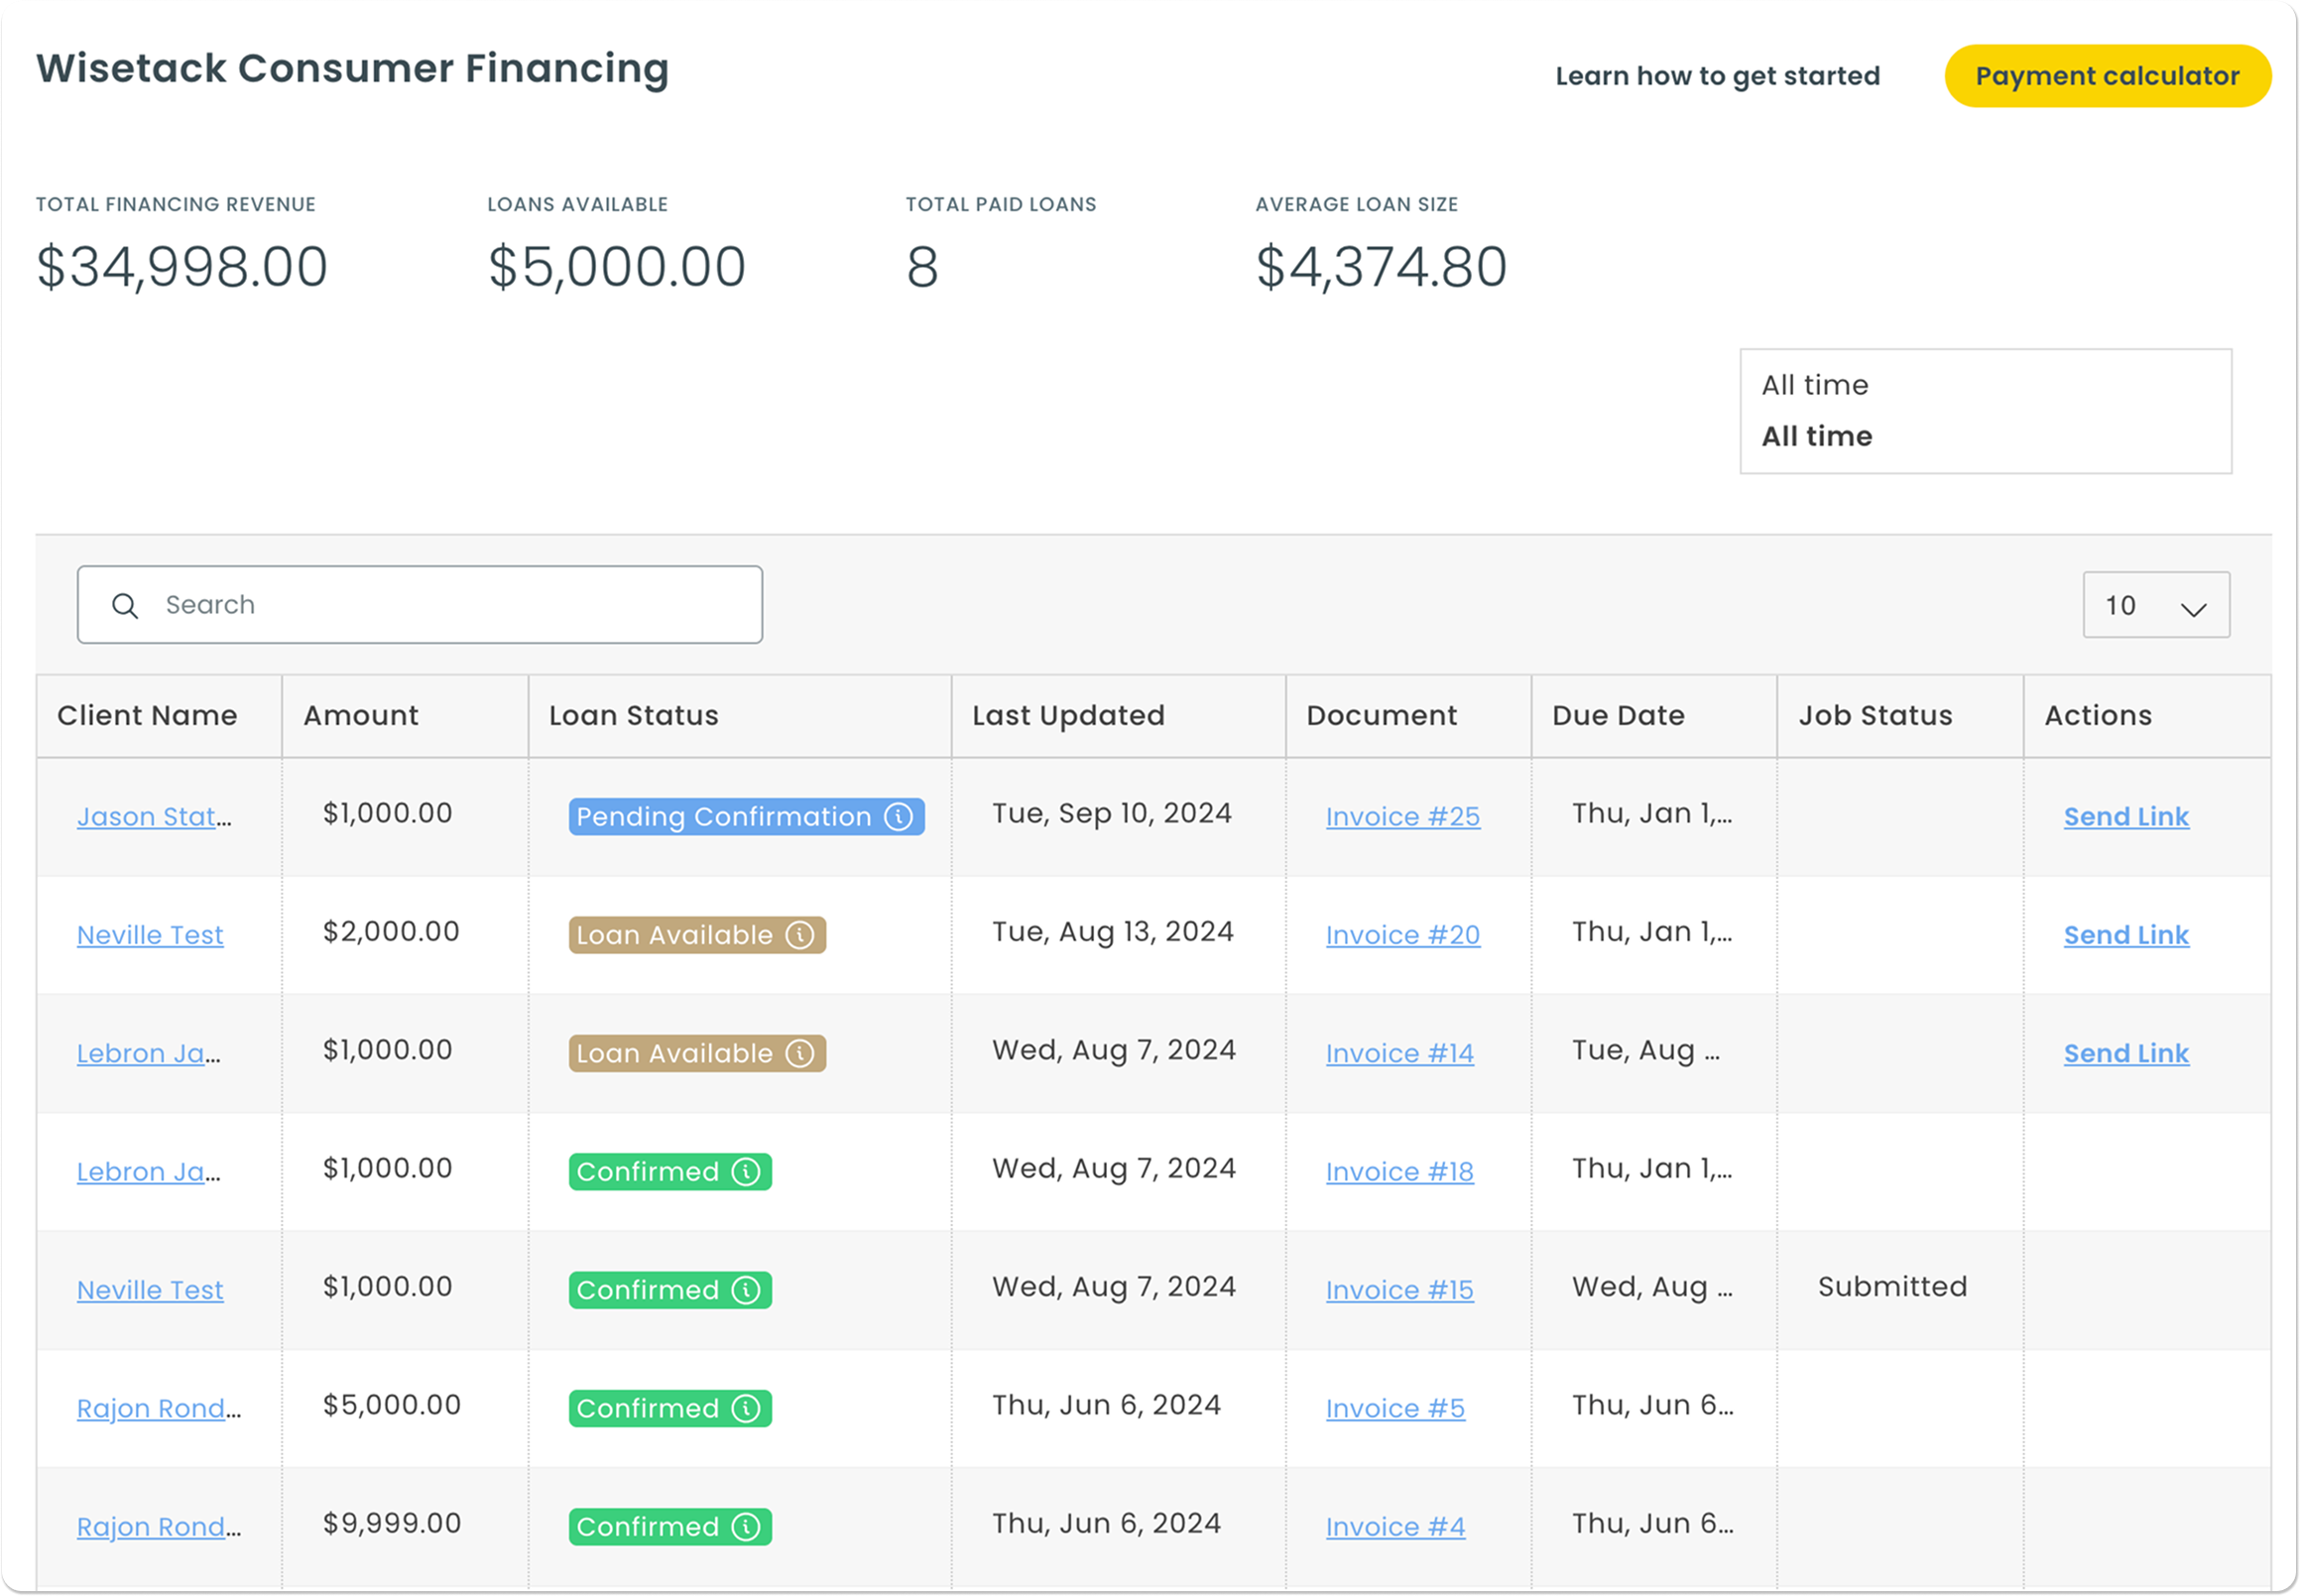Click info icon on Pending Confirmation badge
The height and width of the screenshot is (1596, 2300).
898,816
